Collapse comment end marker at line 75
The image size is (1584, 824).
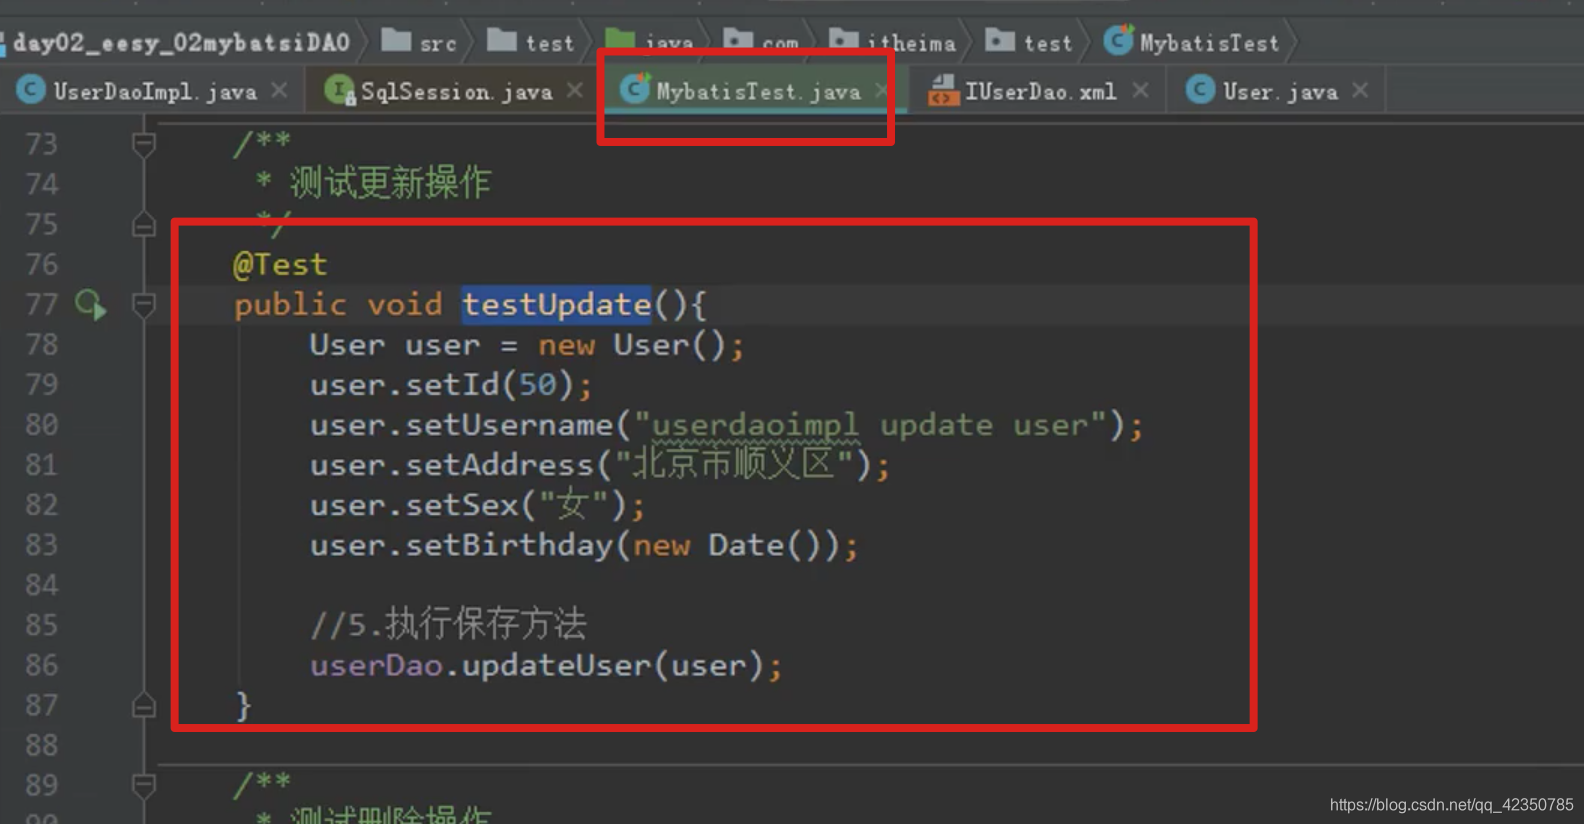[x=144, y=225]
